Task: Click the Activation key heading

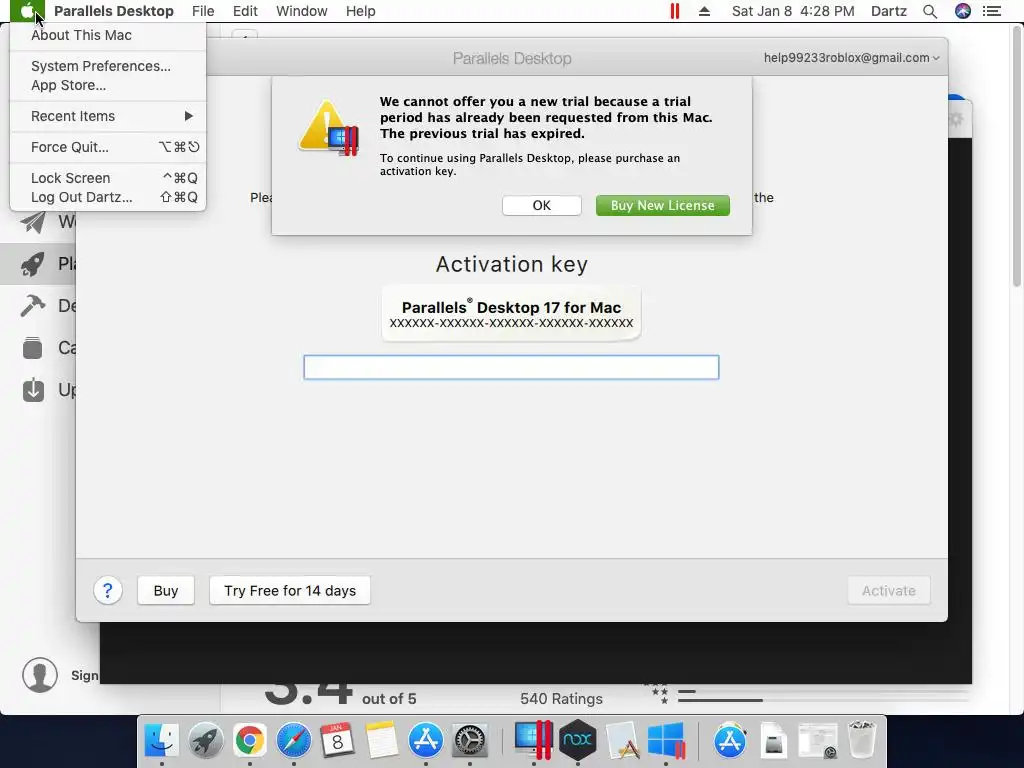Action: [511, 264]
